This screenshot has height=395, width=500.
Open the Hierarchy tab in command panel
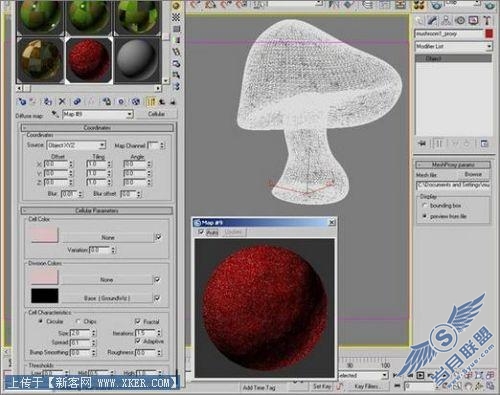446,21
